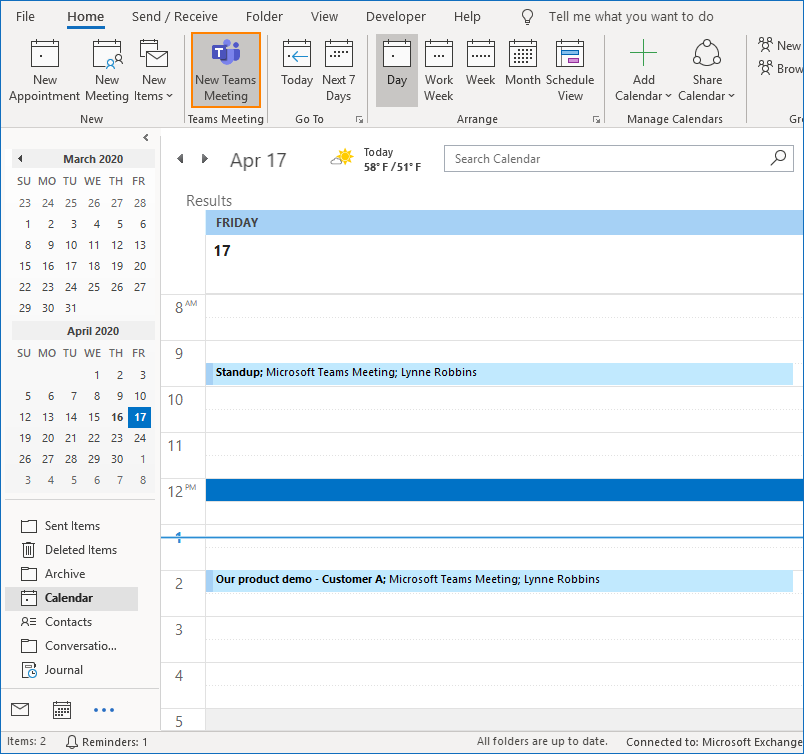Image resolution: width=804 pixels, height=754 pixels.
Task: Click the search magnifier icon
Action: click(778, 158)
